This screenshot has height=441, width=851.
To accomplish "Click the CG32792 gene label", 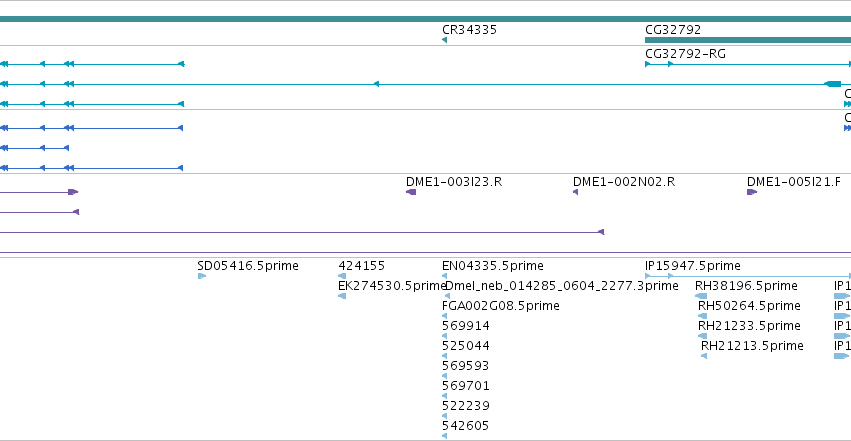I will [x=673, y=30].
